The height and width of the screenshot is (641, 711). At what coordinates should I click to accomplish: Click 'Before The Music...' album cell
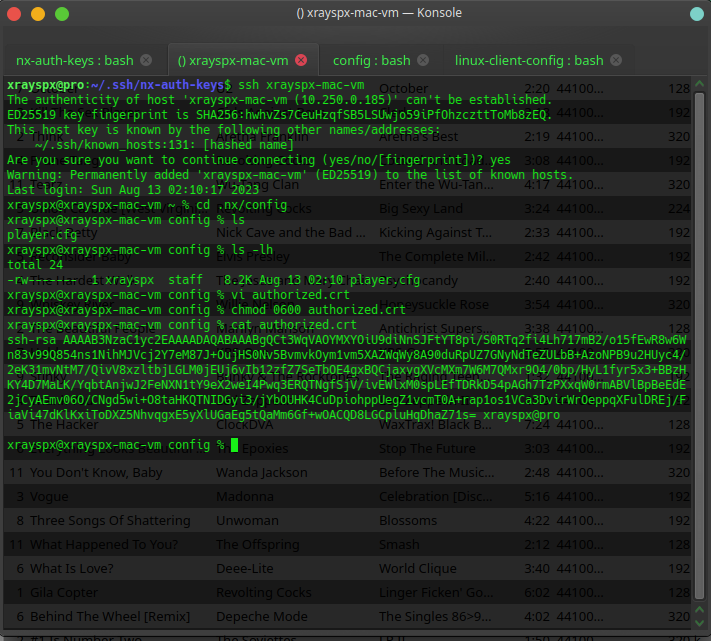coord(437,472)
